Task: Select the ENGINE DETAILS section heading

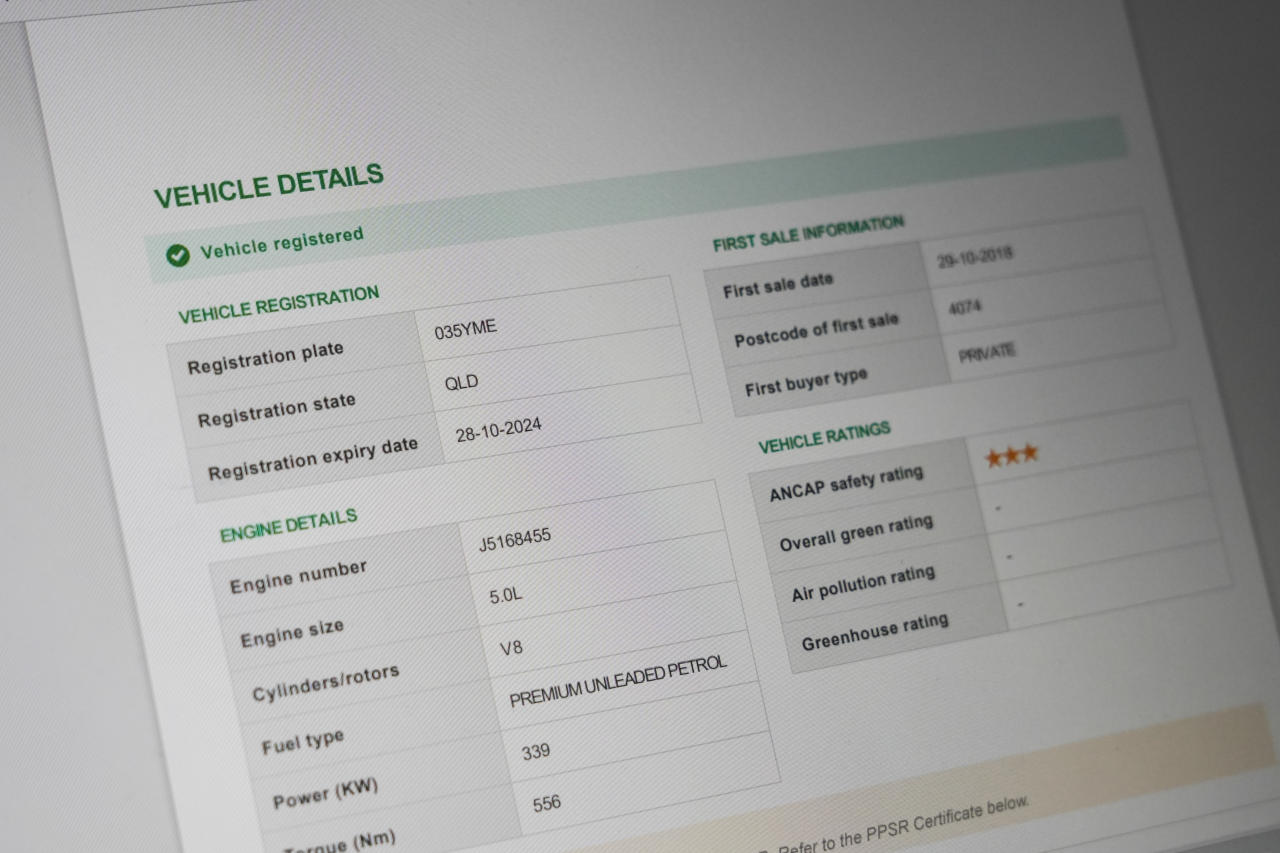Action: point(288,525)
